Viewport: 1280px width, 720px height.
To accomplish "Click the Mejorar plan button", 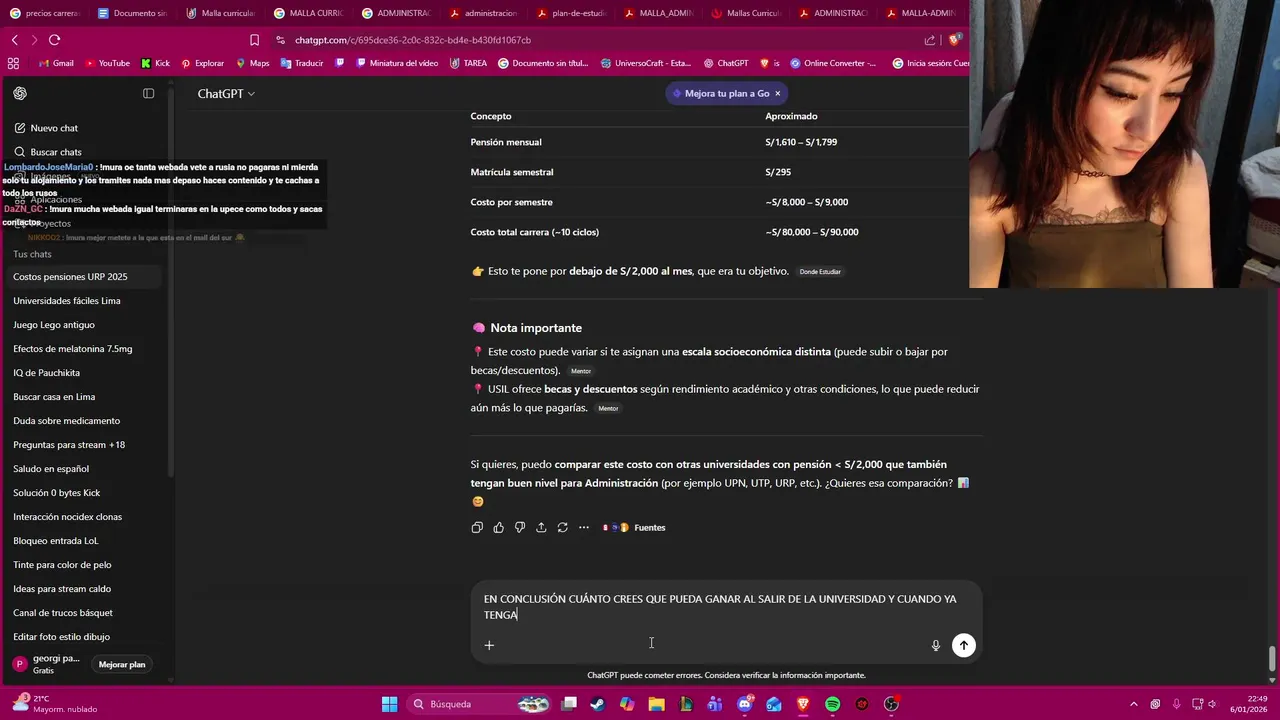I will tap(122, 664).
